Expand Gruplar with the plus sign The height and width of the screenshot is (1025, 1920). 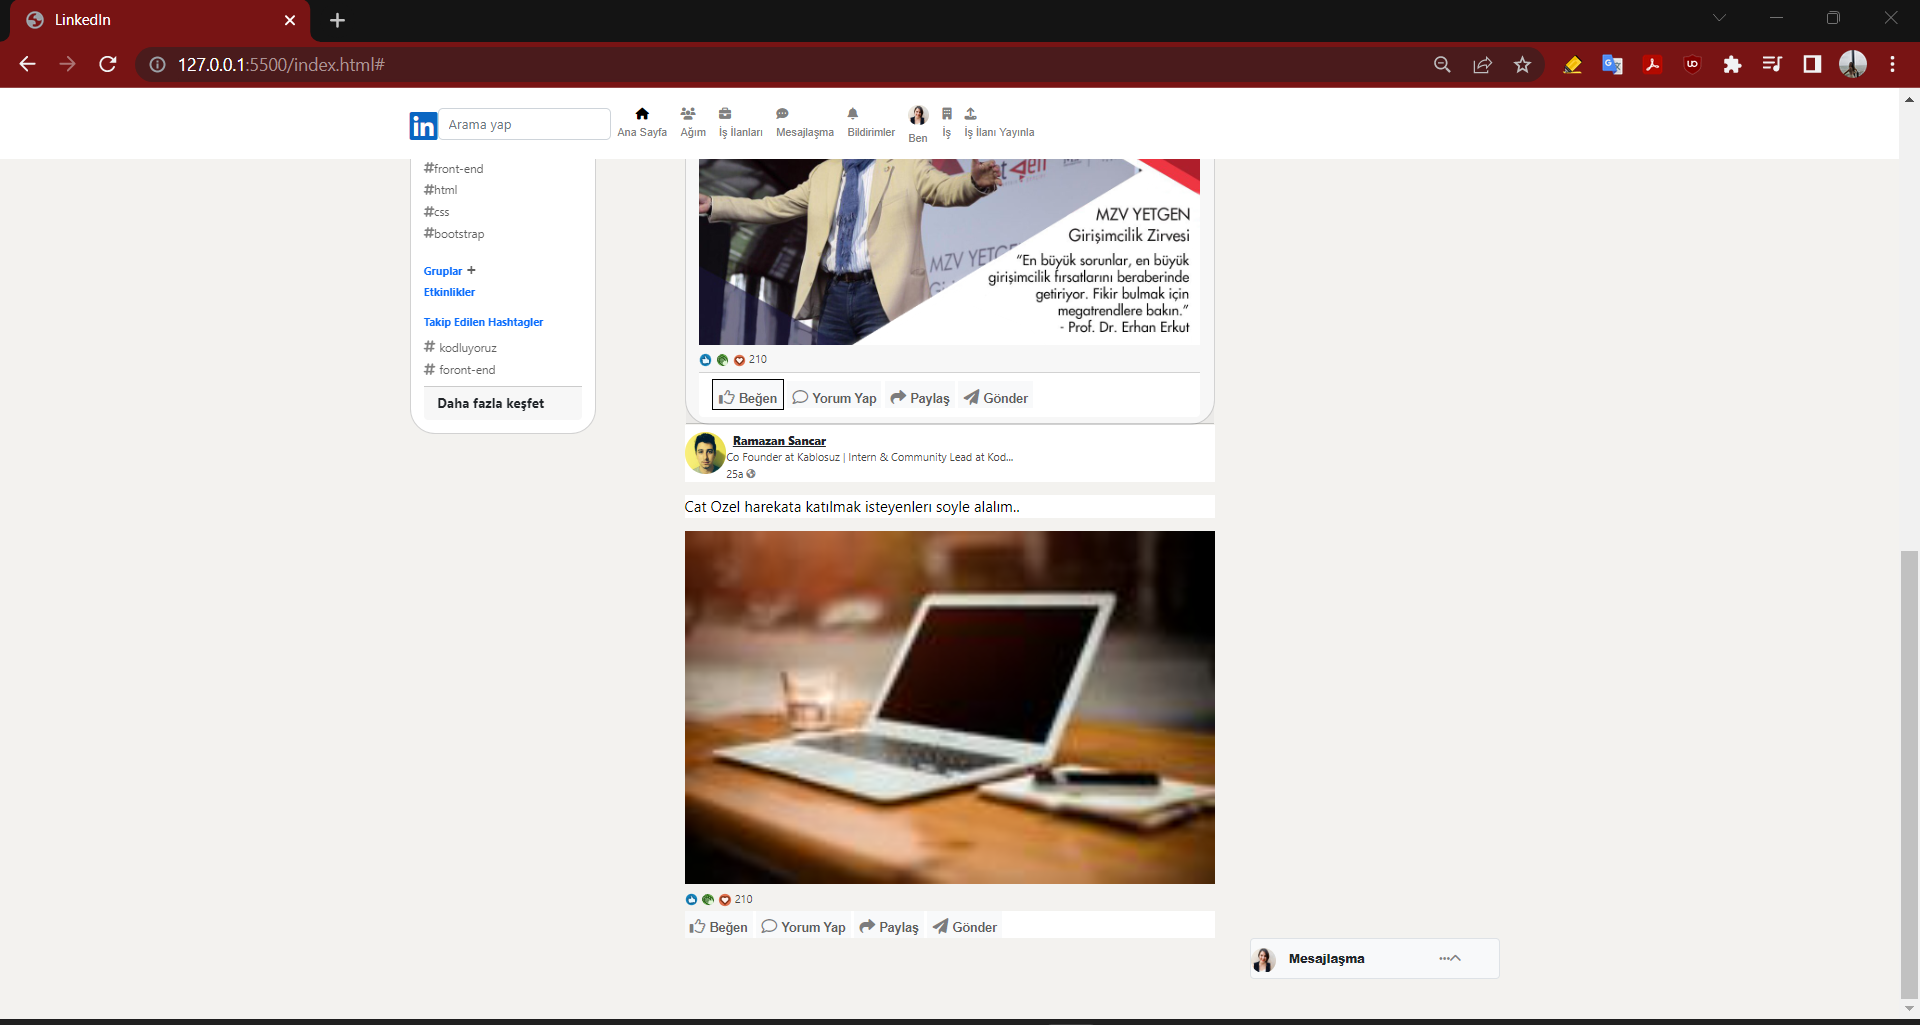click(x=471, y=269)
